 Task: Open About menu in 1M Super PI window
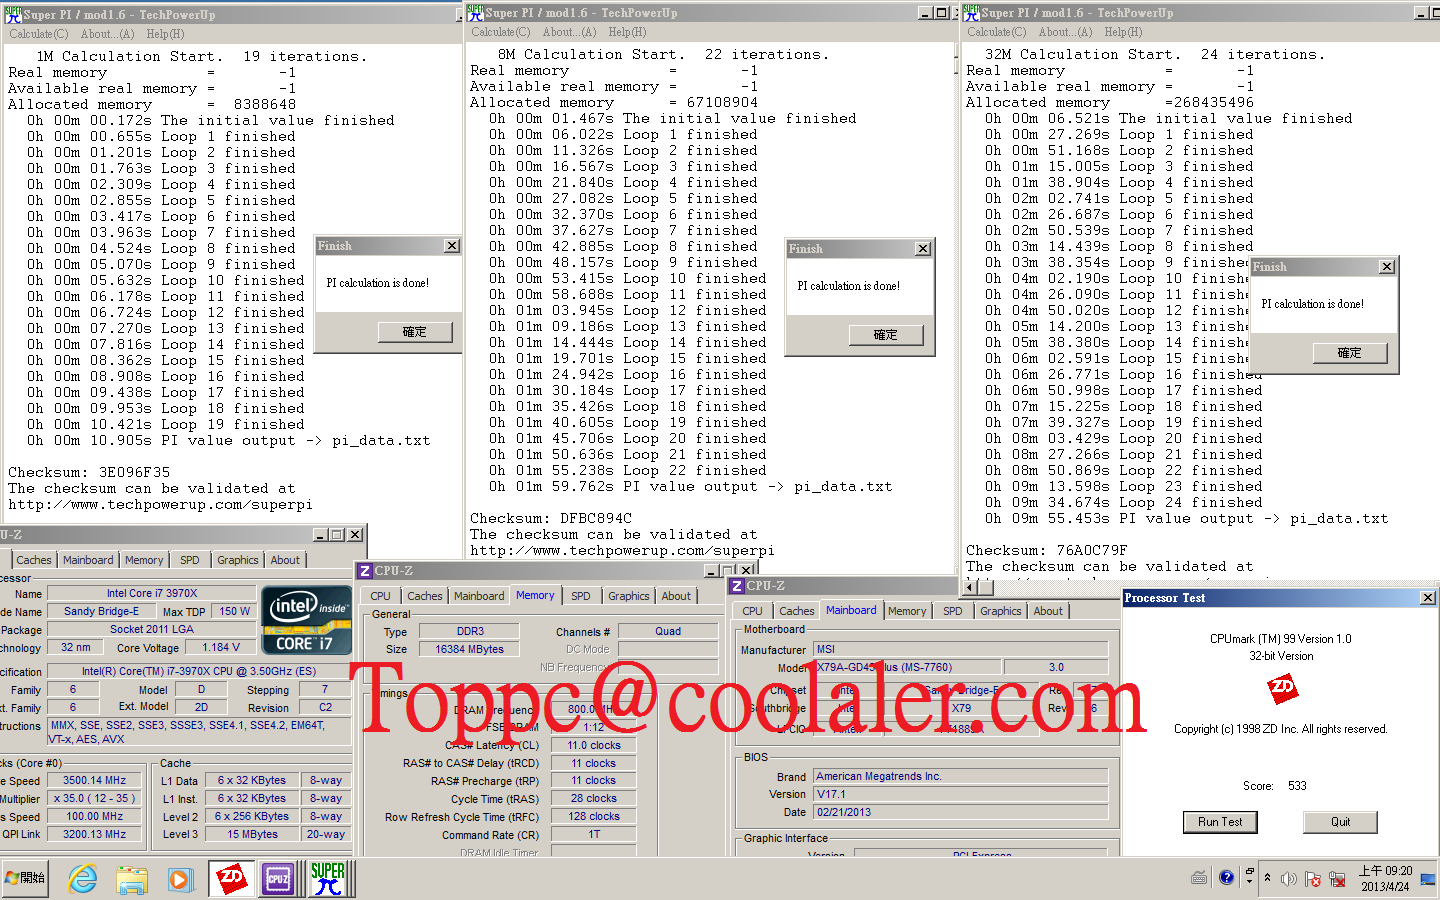click(x=107, y=34)
